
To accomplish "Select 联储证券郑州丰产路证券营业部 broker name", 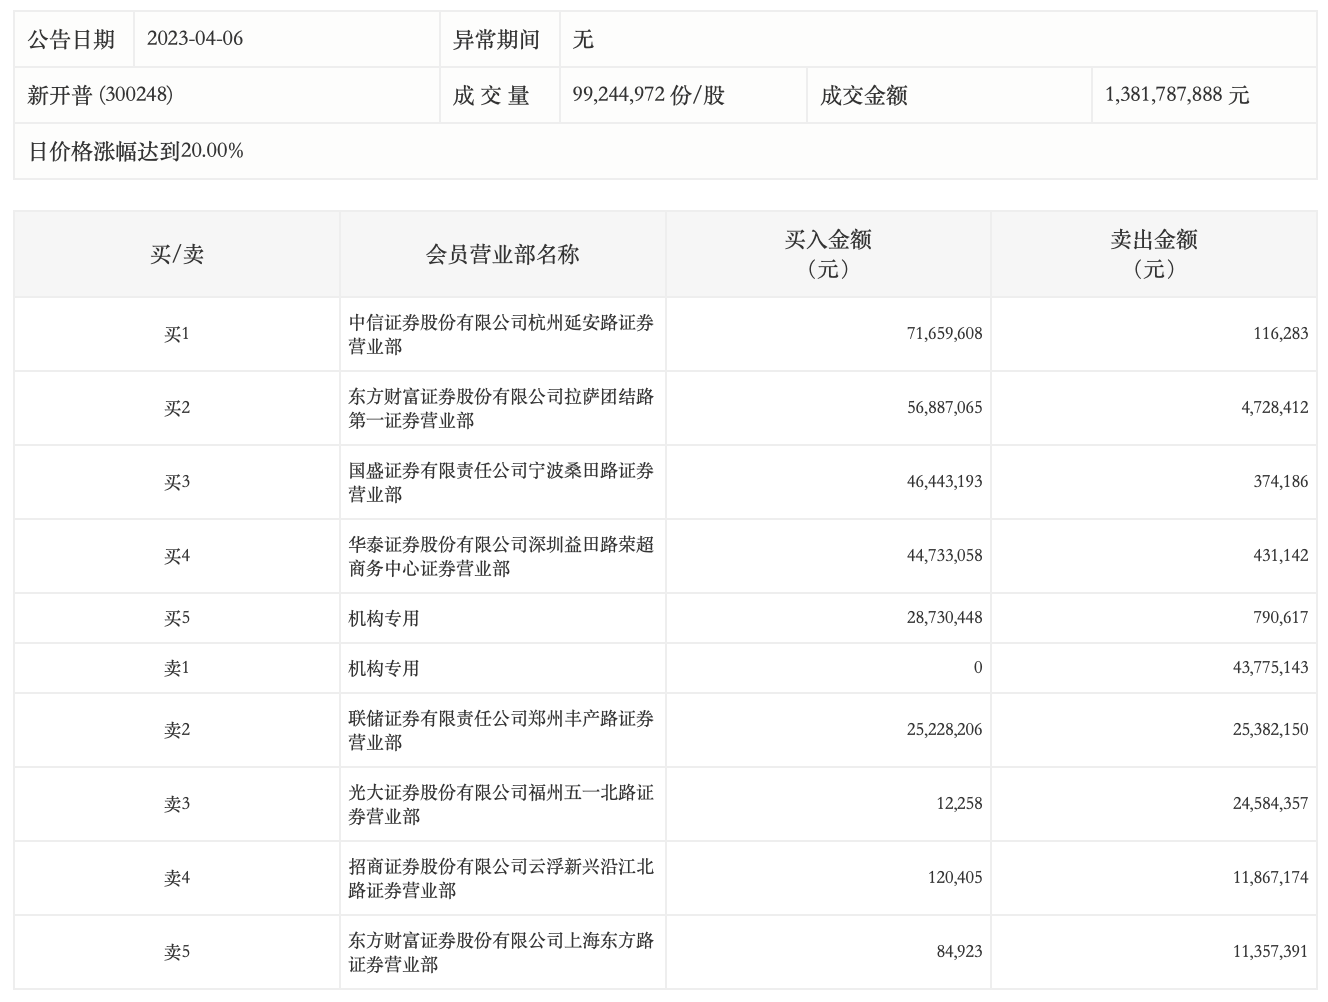I will tap(501, 730).
